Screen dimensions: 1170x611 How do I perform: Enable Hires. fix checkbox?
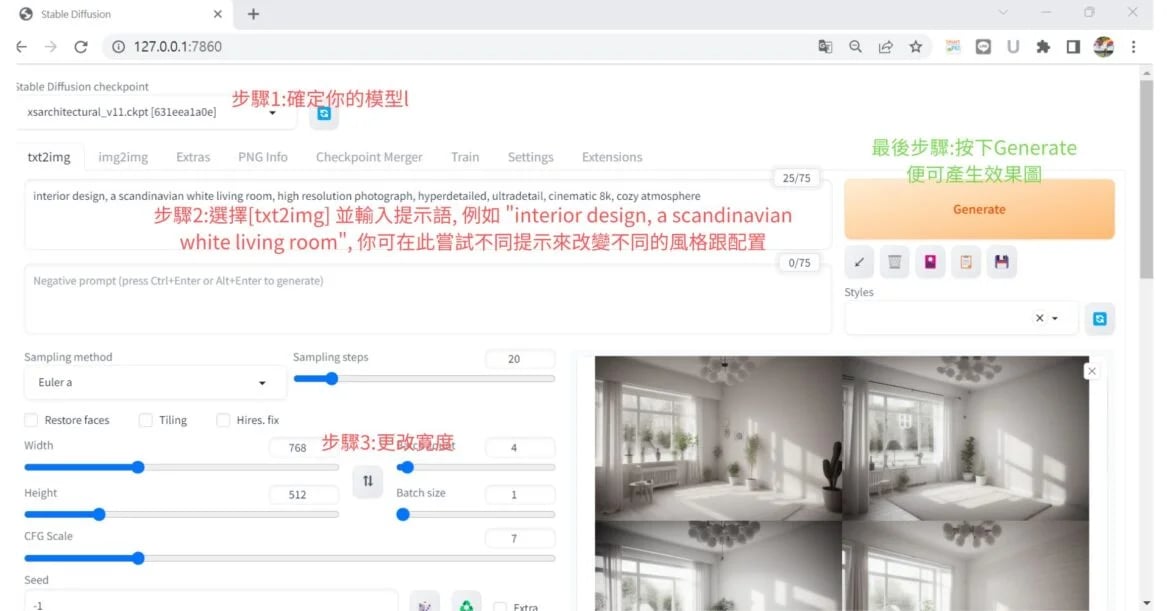(x=223, y=420)
